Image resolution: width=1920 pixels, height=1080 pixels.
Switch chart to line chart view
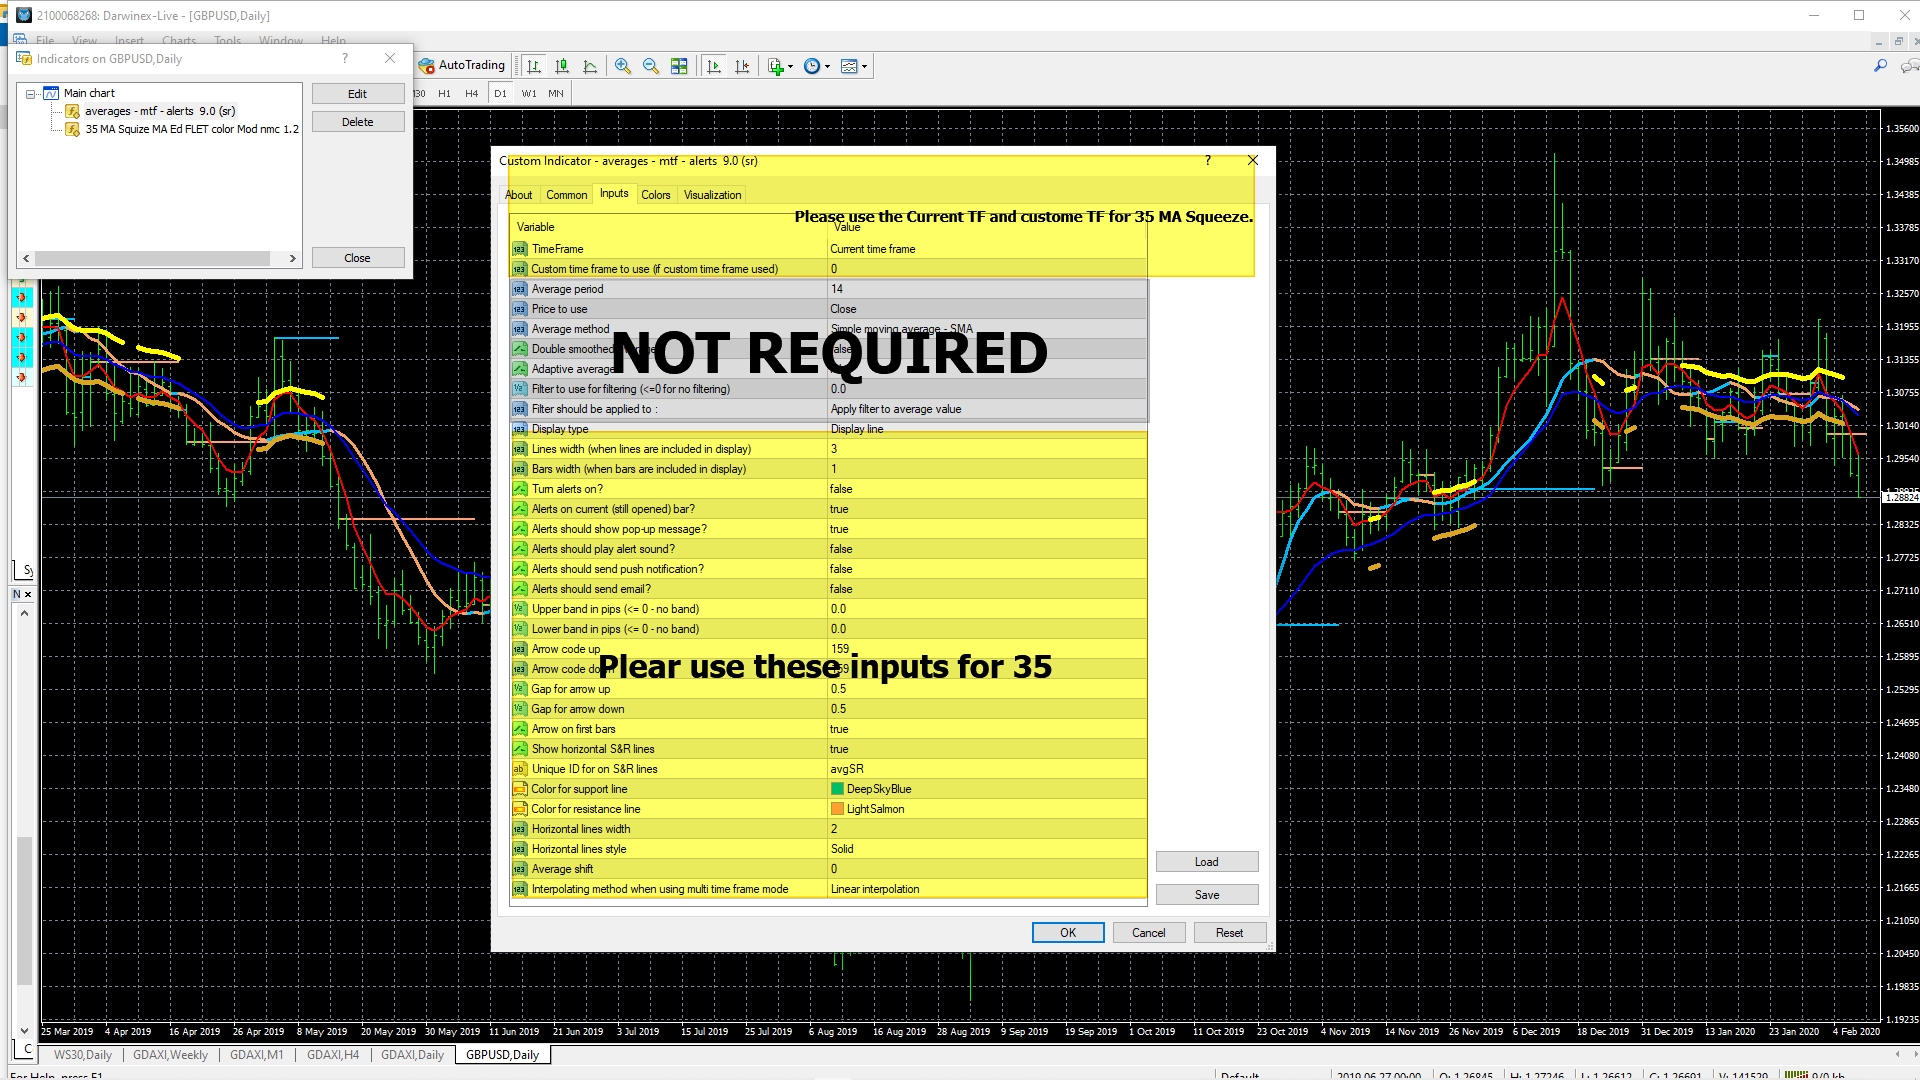point(590,66)
